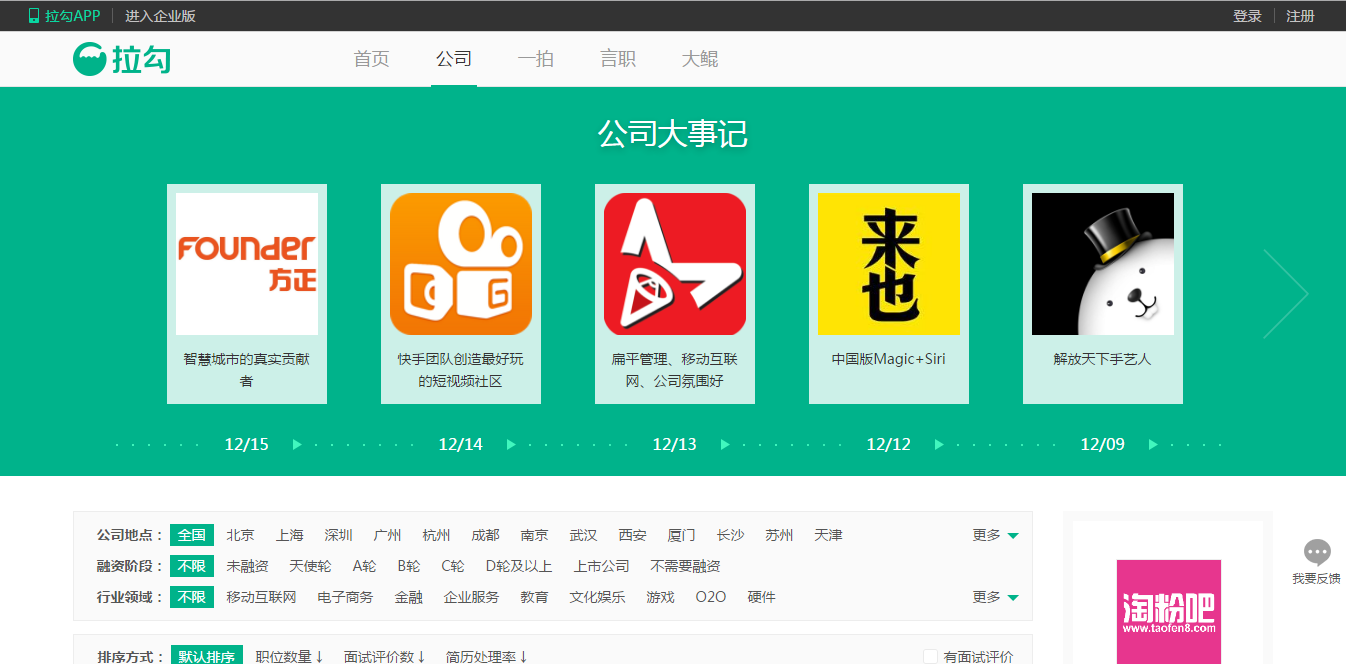
Task: Select the 公司 navigation tab
Action: tap(454, 59)
